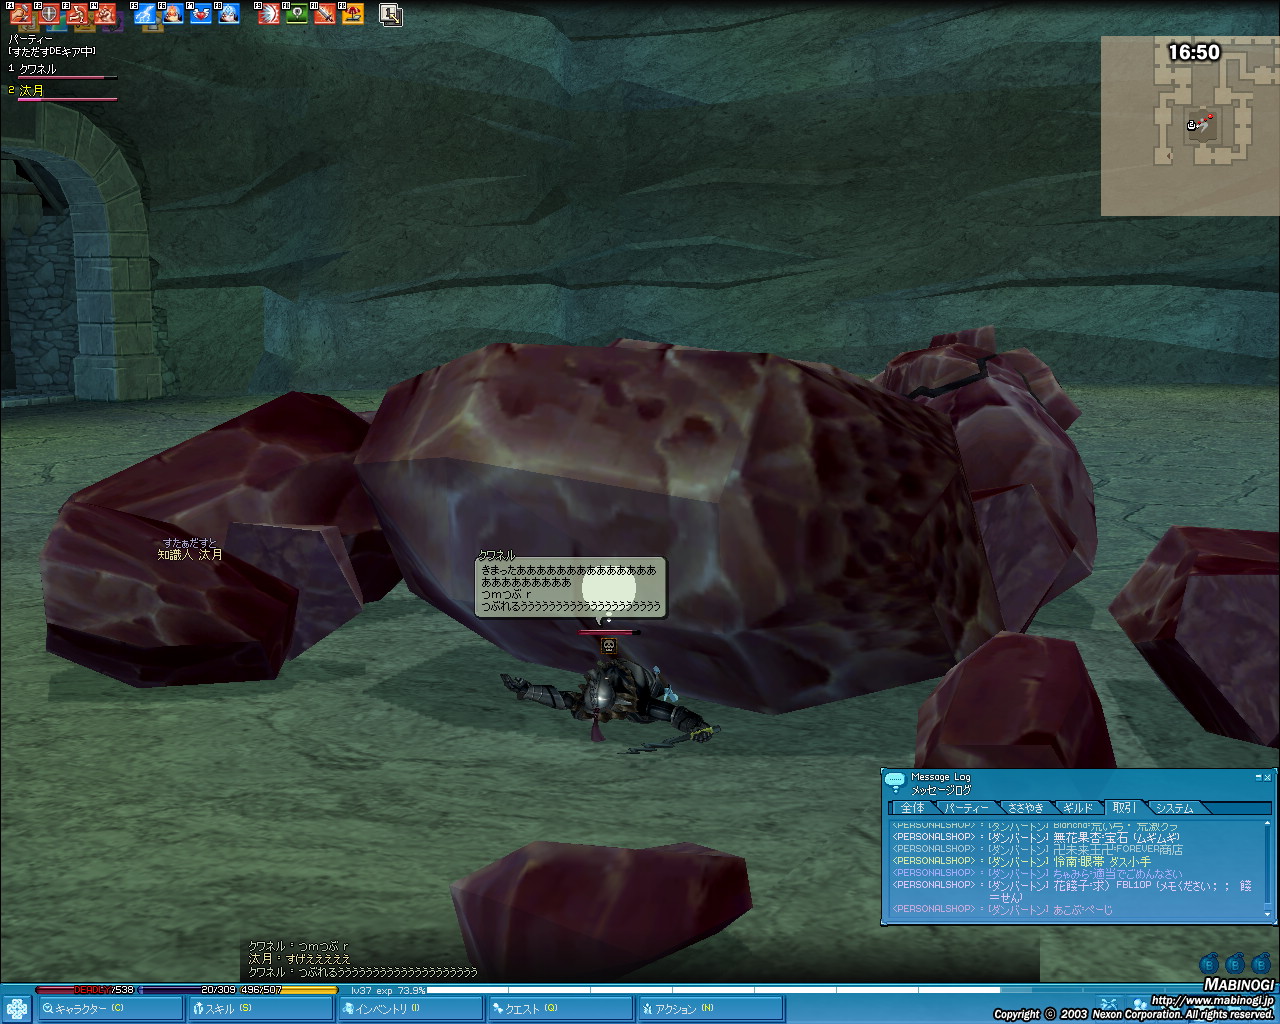Click the fallen armored player character
The width and height of the screenshot is (1280, 1024).
610,700
